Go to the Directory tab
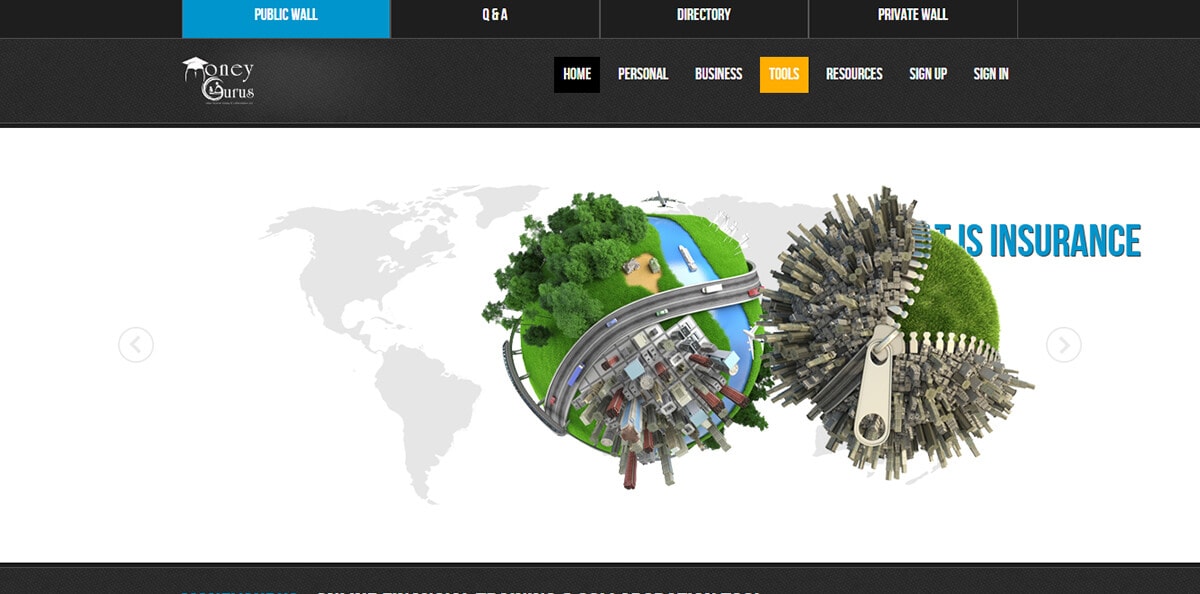The height and width of the screenshot is (594, 1200). 704,16
